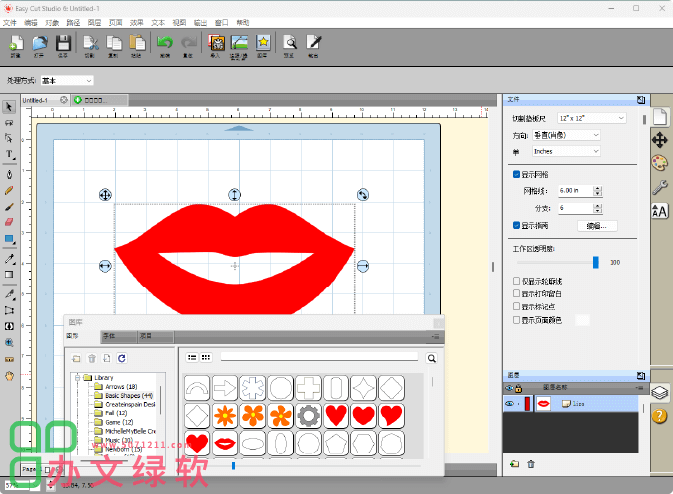The height and width of the screenshot is (494, 673).
Task: Open the 窗口 menu
Action: point(221,23)
